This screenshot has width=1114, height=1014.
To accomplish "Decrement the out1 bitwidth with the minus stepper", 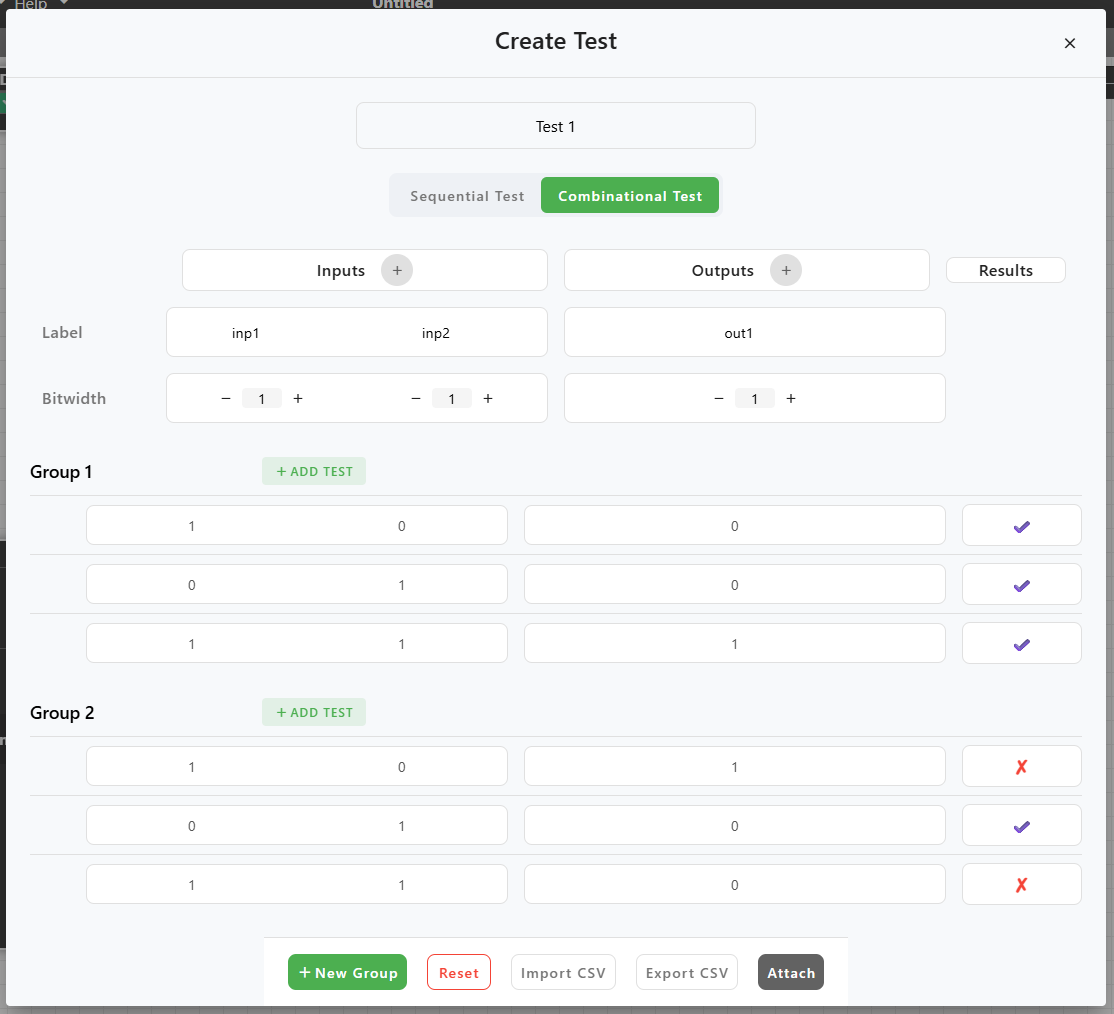I will 718,398.
